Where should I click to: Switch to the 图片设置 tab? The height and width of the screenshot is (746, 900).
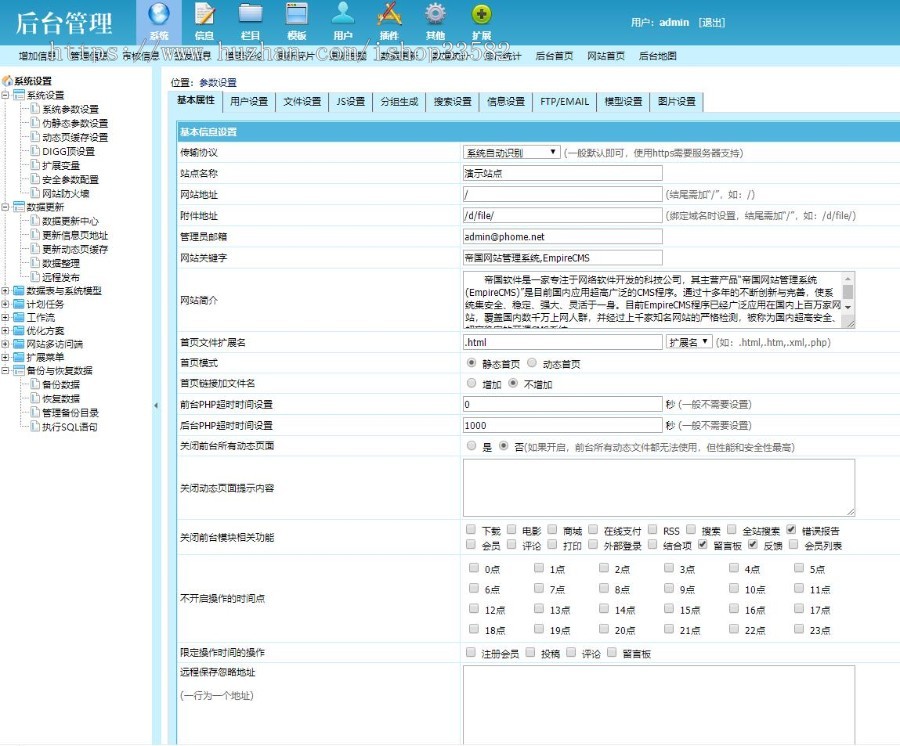point(677,102)
